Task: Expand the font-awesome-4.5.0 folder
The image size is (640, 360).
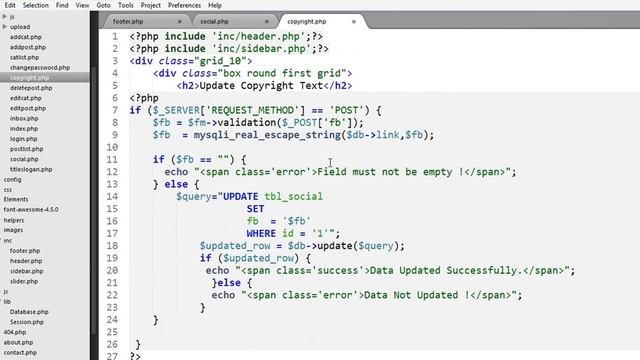Action: [x=31, y=209]
